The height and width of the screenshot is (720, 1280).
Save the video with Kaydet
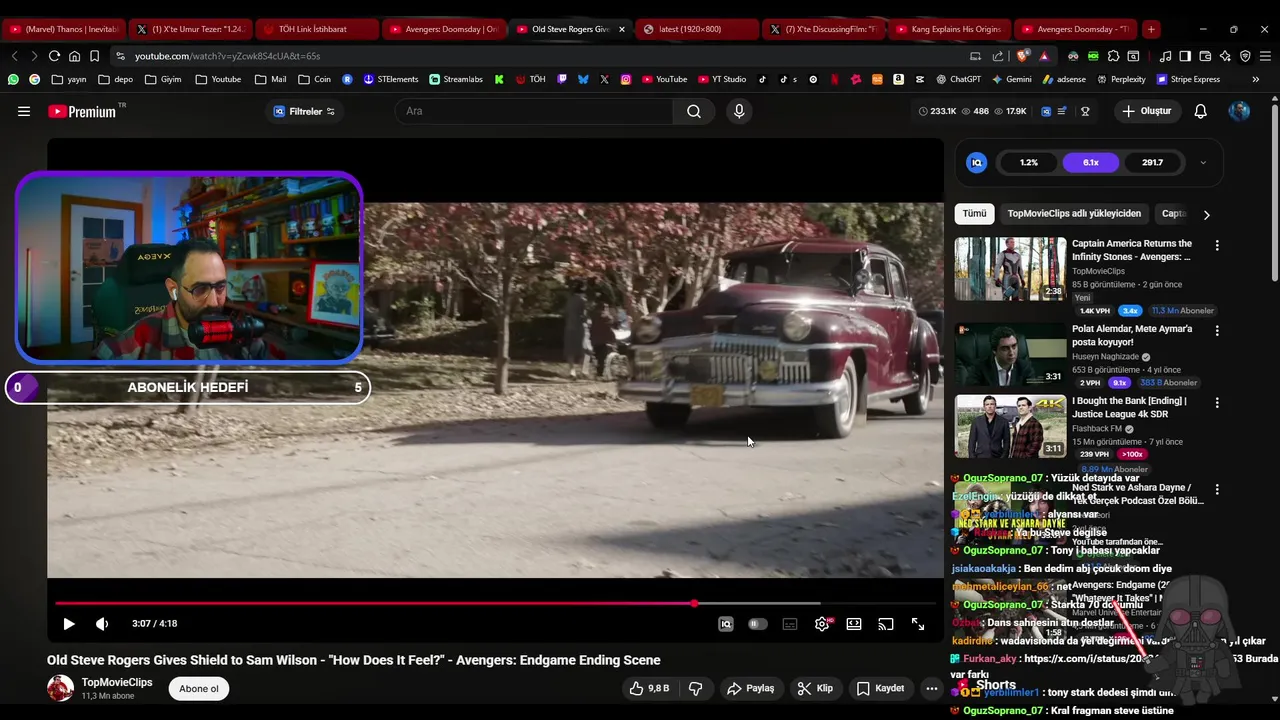(880, 688)
